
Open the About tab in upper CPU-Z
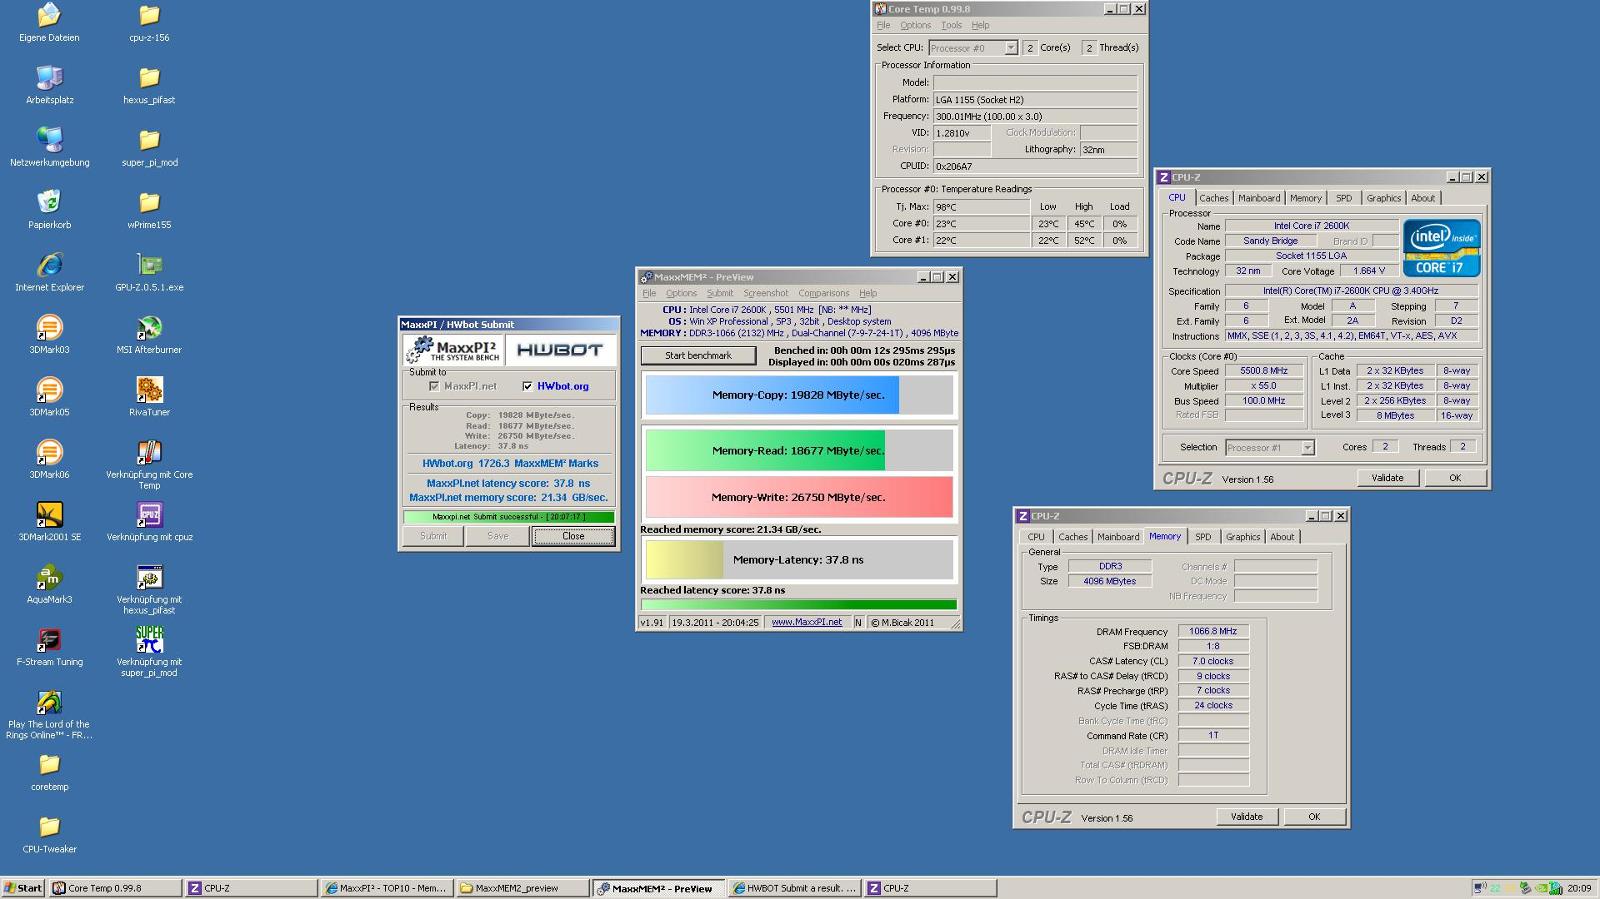point(1422,198)
